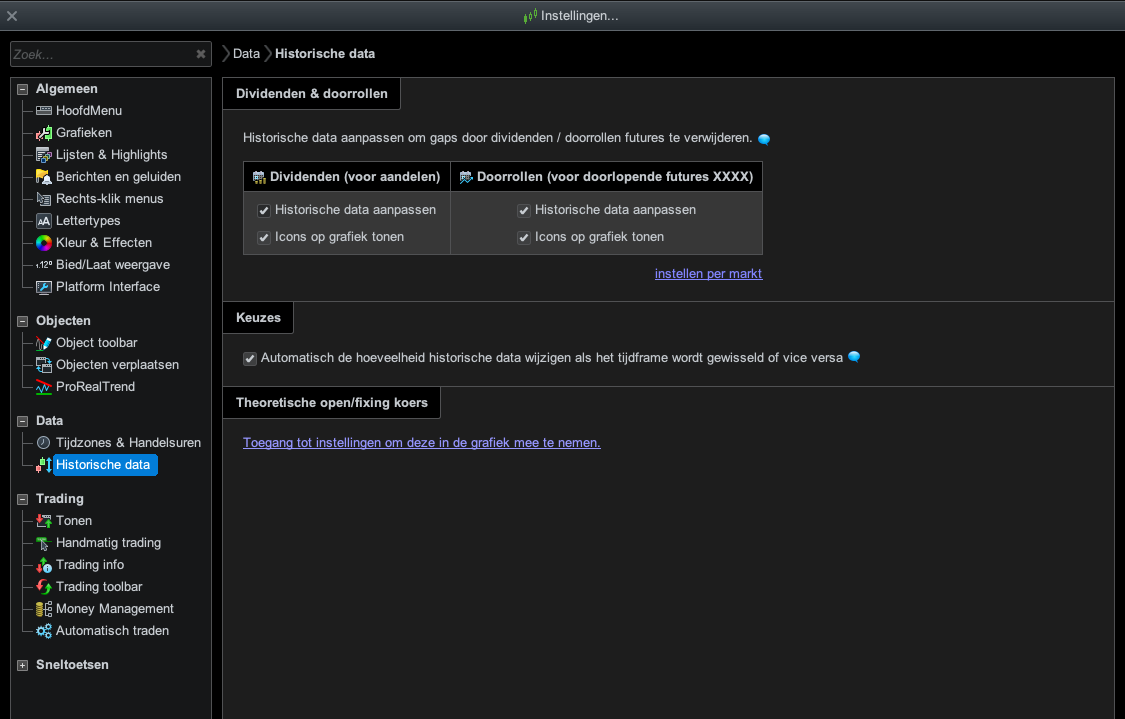
Task: Click the Berichten en geluiden bell icon
Action: tap(44, 177)
